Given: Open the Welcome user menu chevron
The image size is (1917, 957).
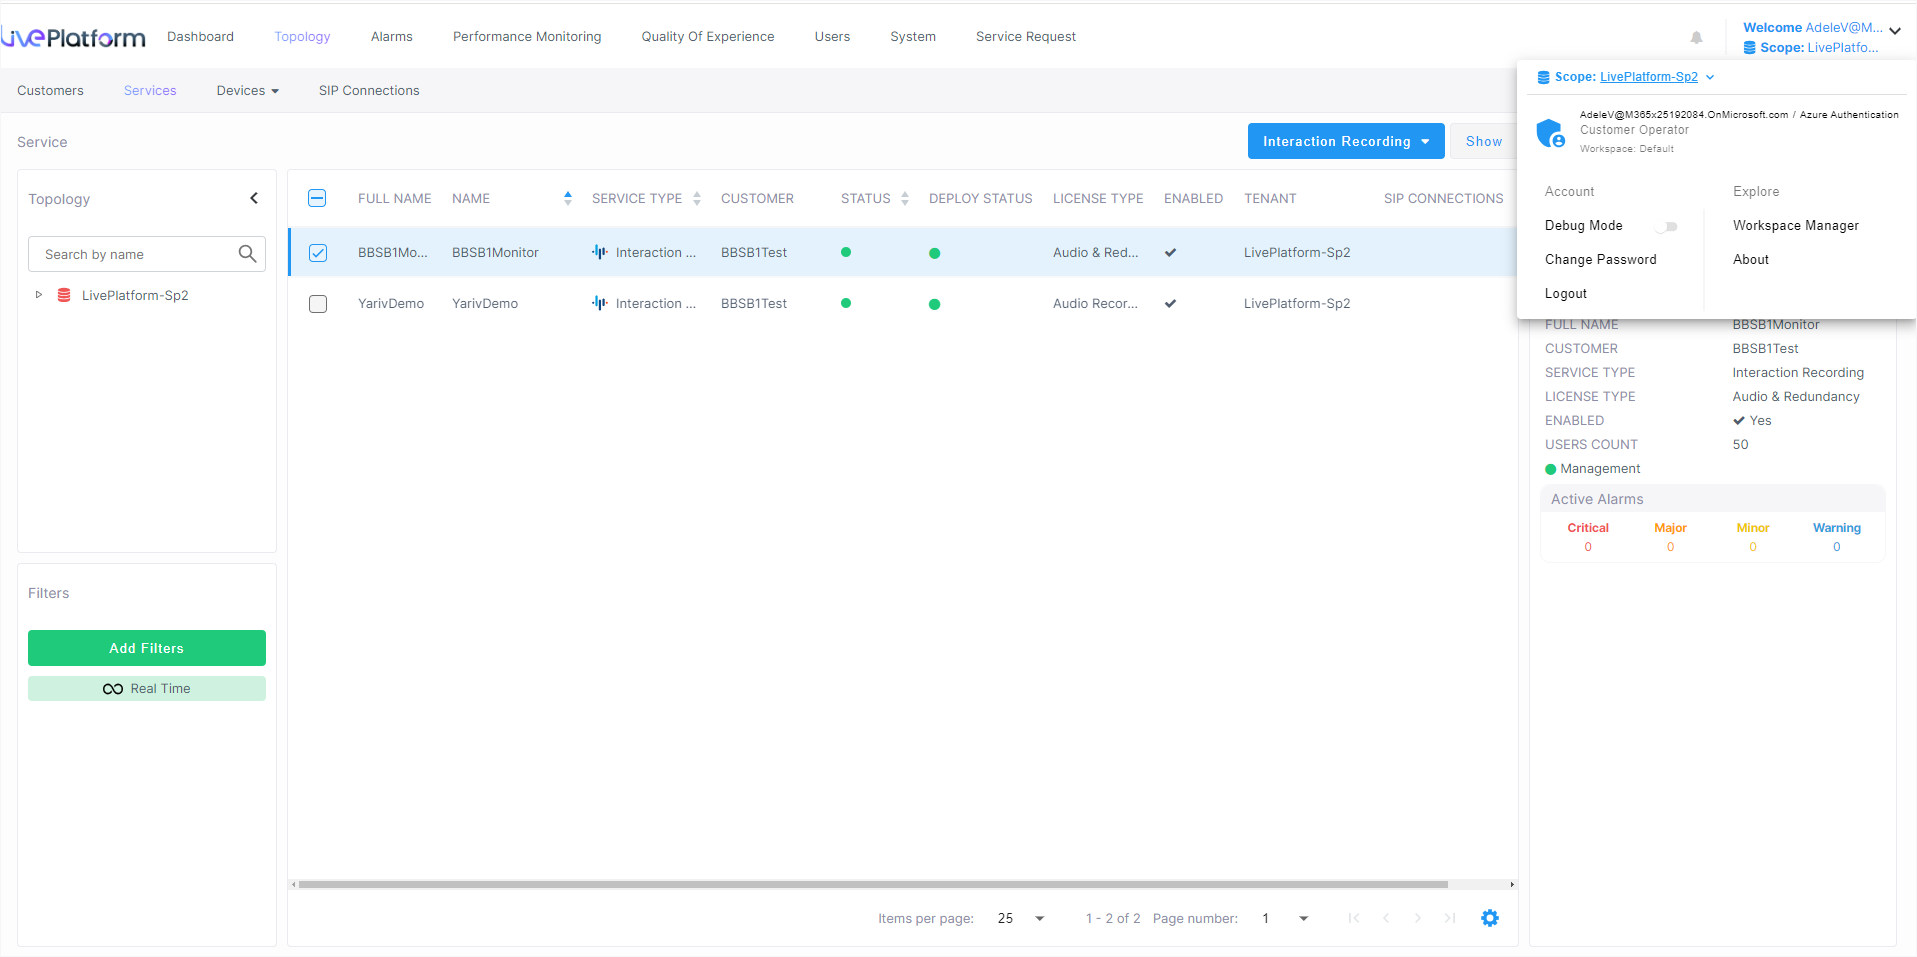Looking at the screenshot, I should 1895,31.
